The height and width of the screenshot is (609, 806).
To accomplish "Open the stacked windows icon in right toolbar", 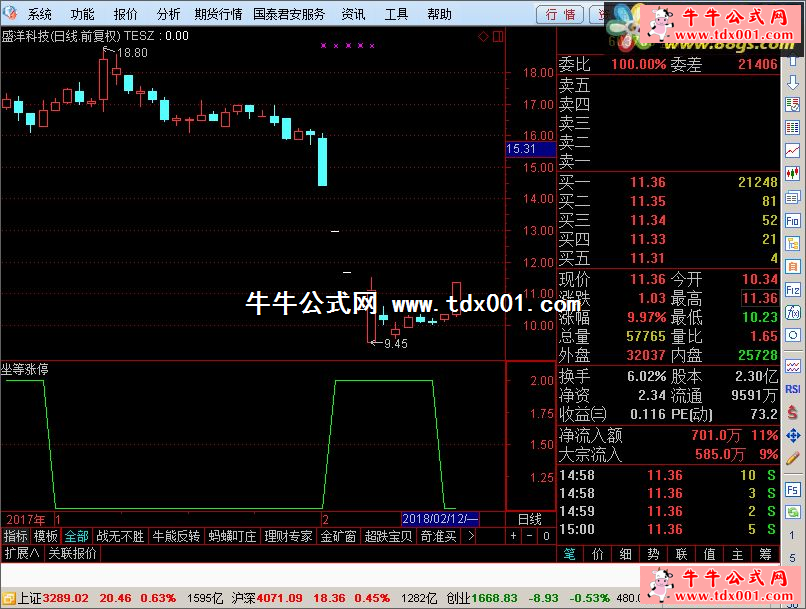I will tap(793, 197).
